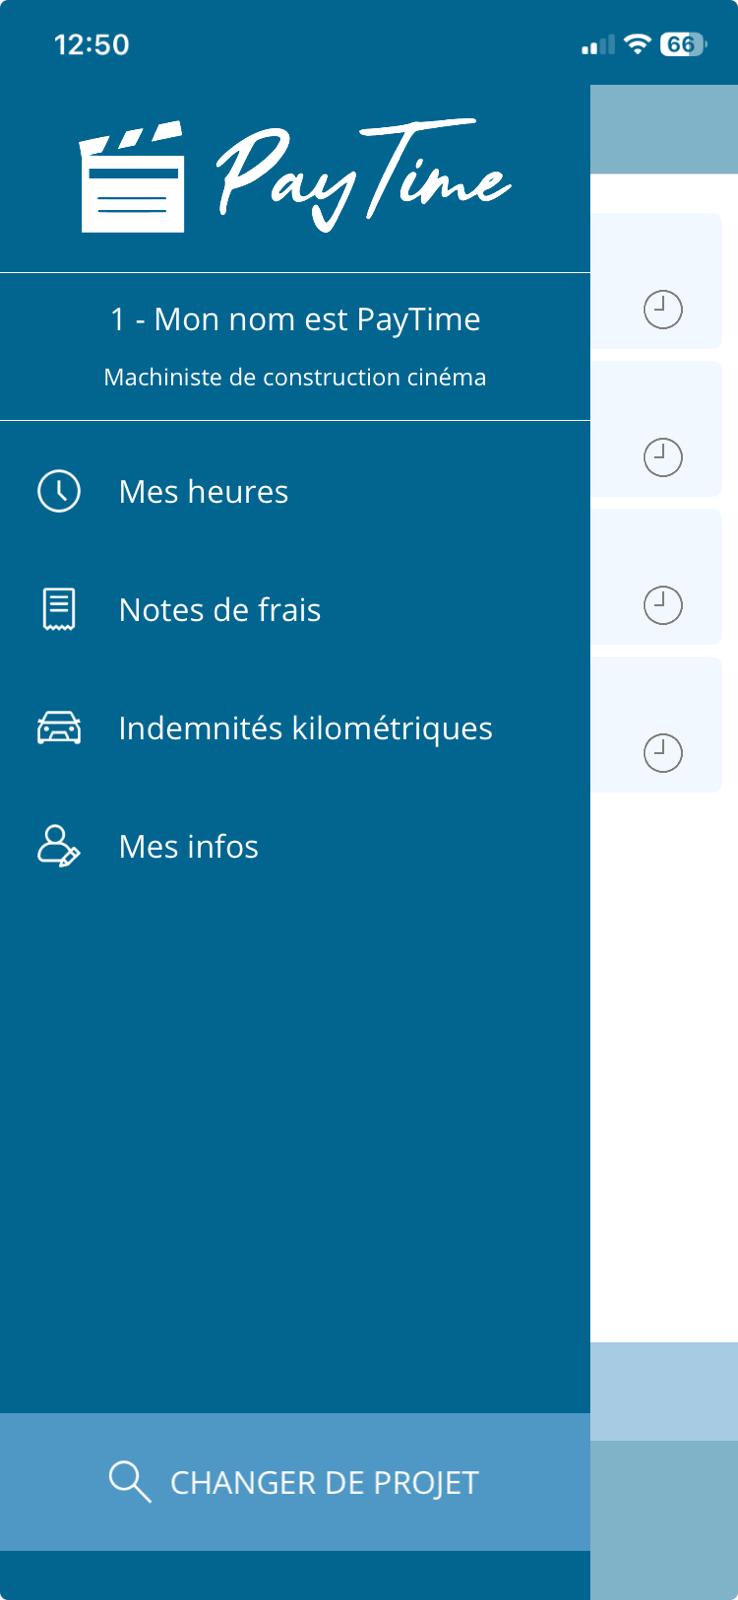Tap the Wi-Fi indicator in the status bar

pyautogui.click(x=636, y=44)
